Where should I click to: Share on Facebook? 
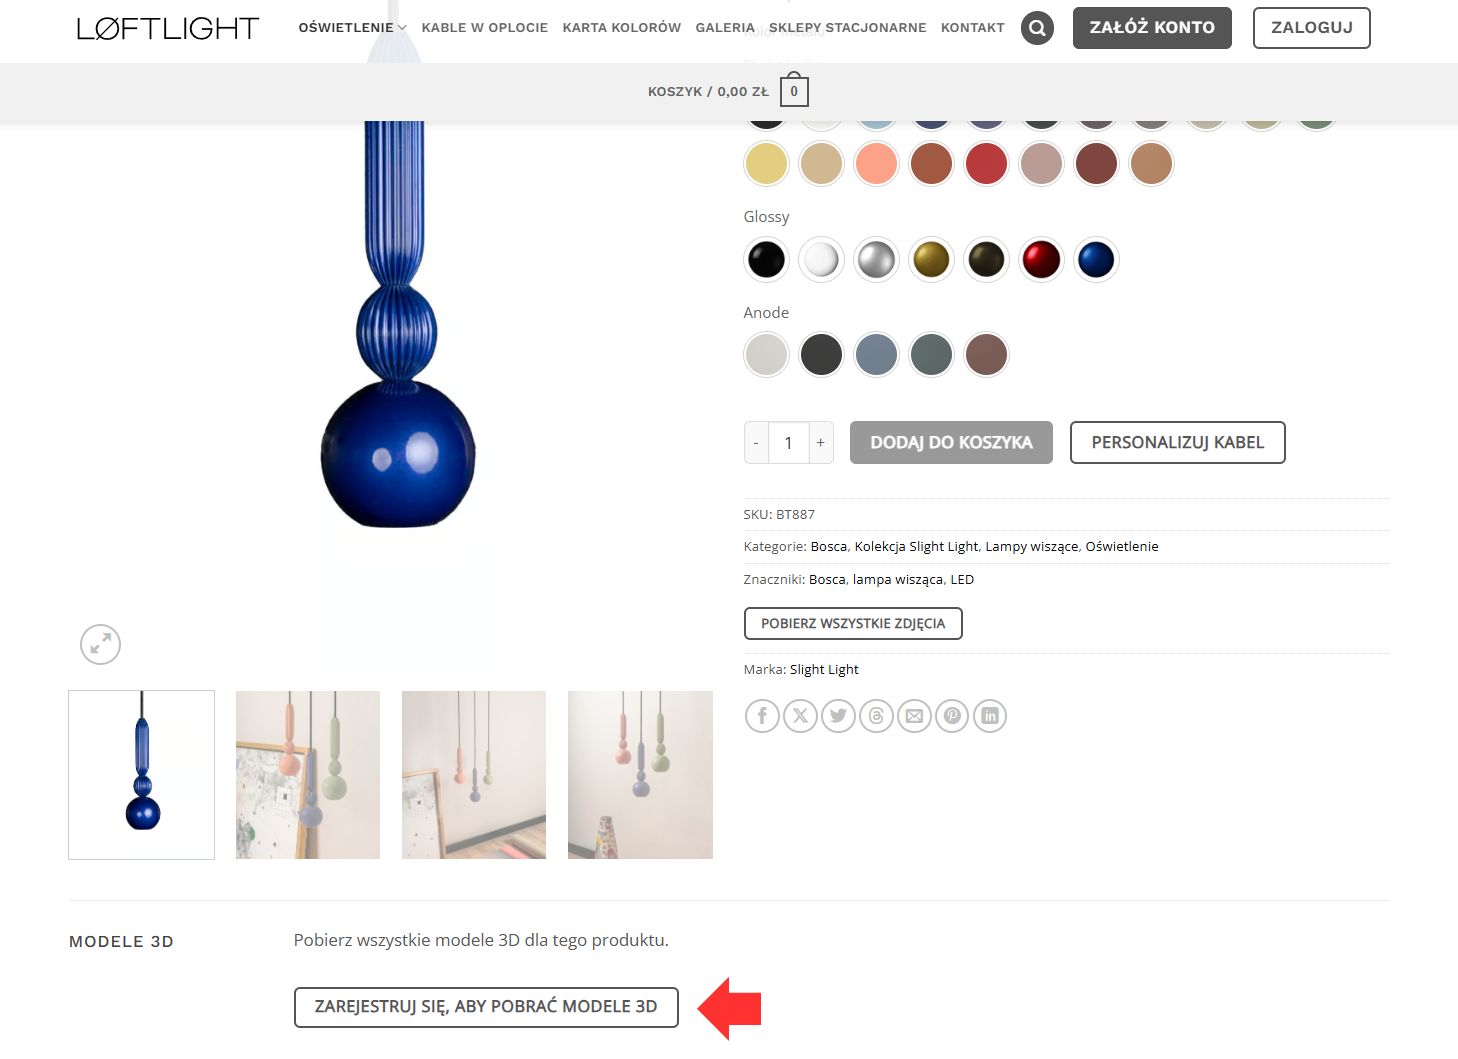coord(762,716)
